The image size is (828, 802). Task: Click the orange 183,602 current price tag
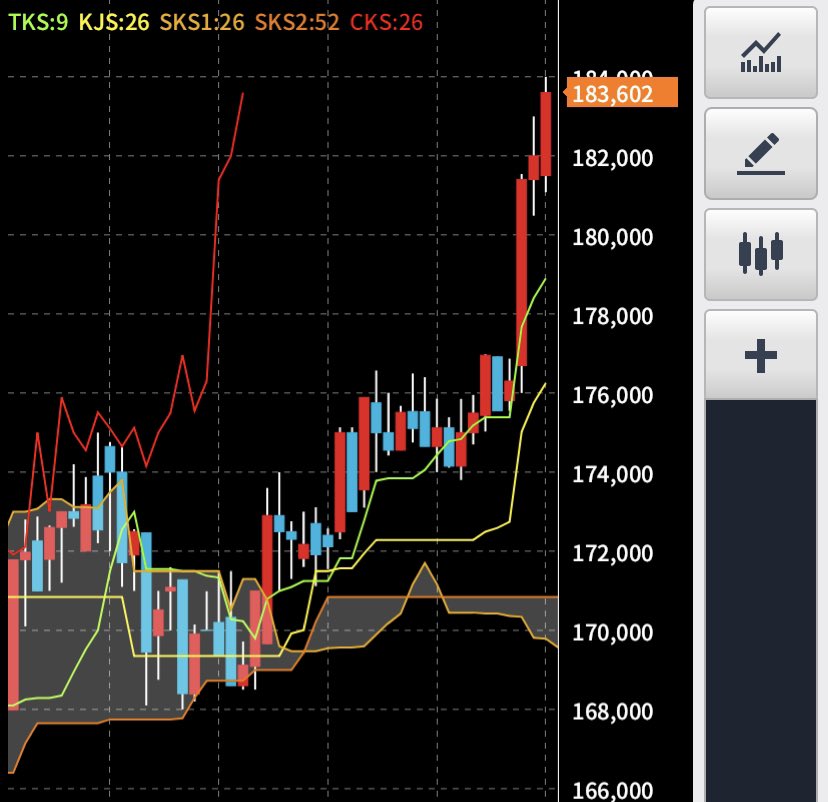pyautogui.click(x=622, y=93)
